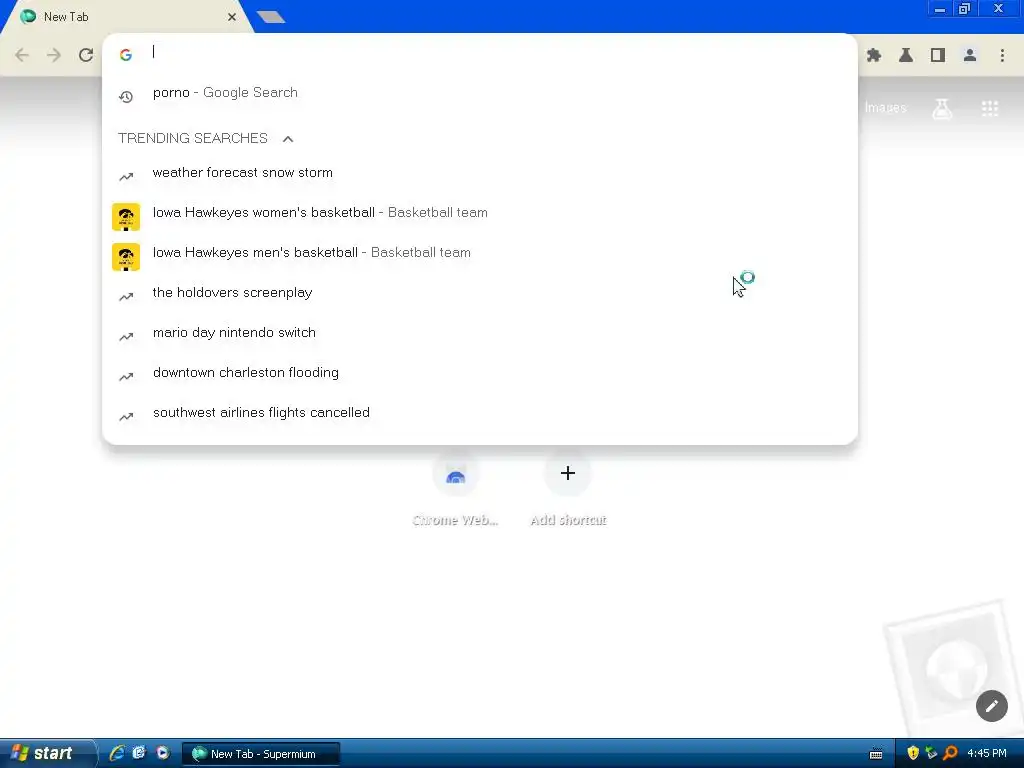1024x768 pixels.
Task: Open the profile avatar menu
Action: 970,56
